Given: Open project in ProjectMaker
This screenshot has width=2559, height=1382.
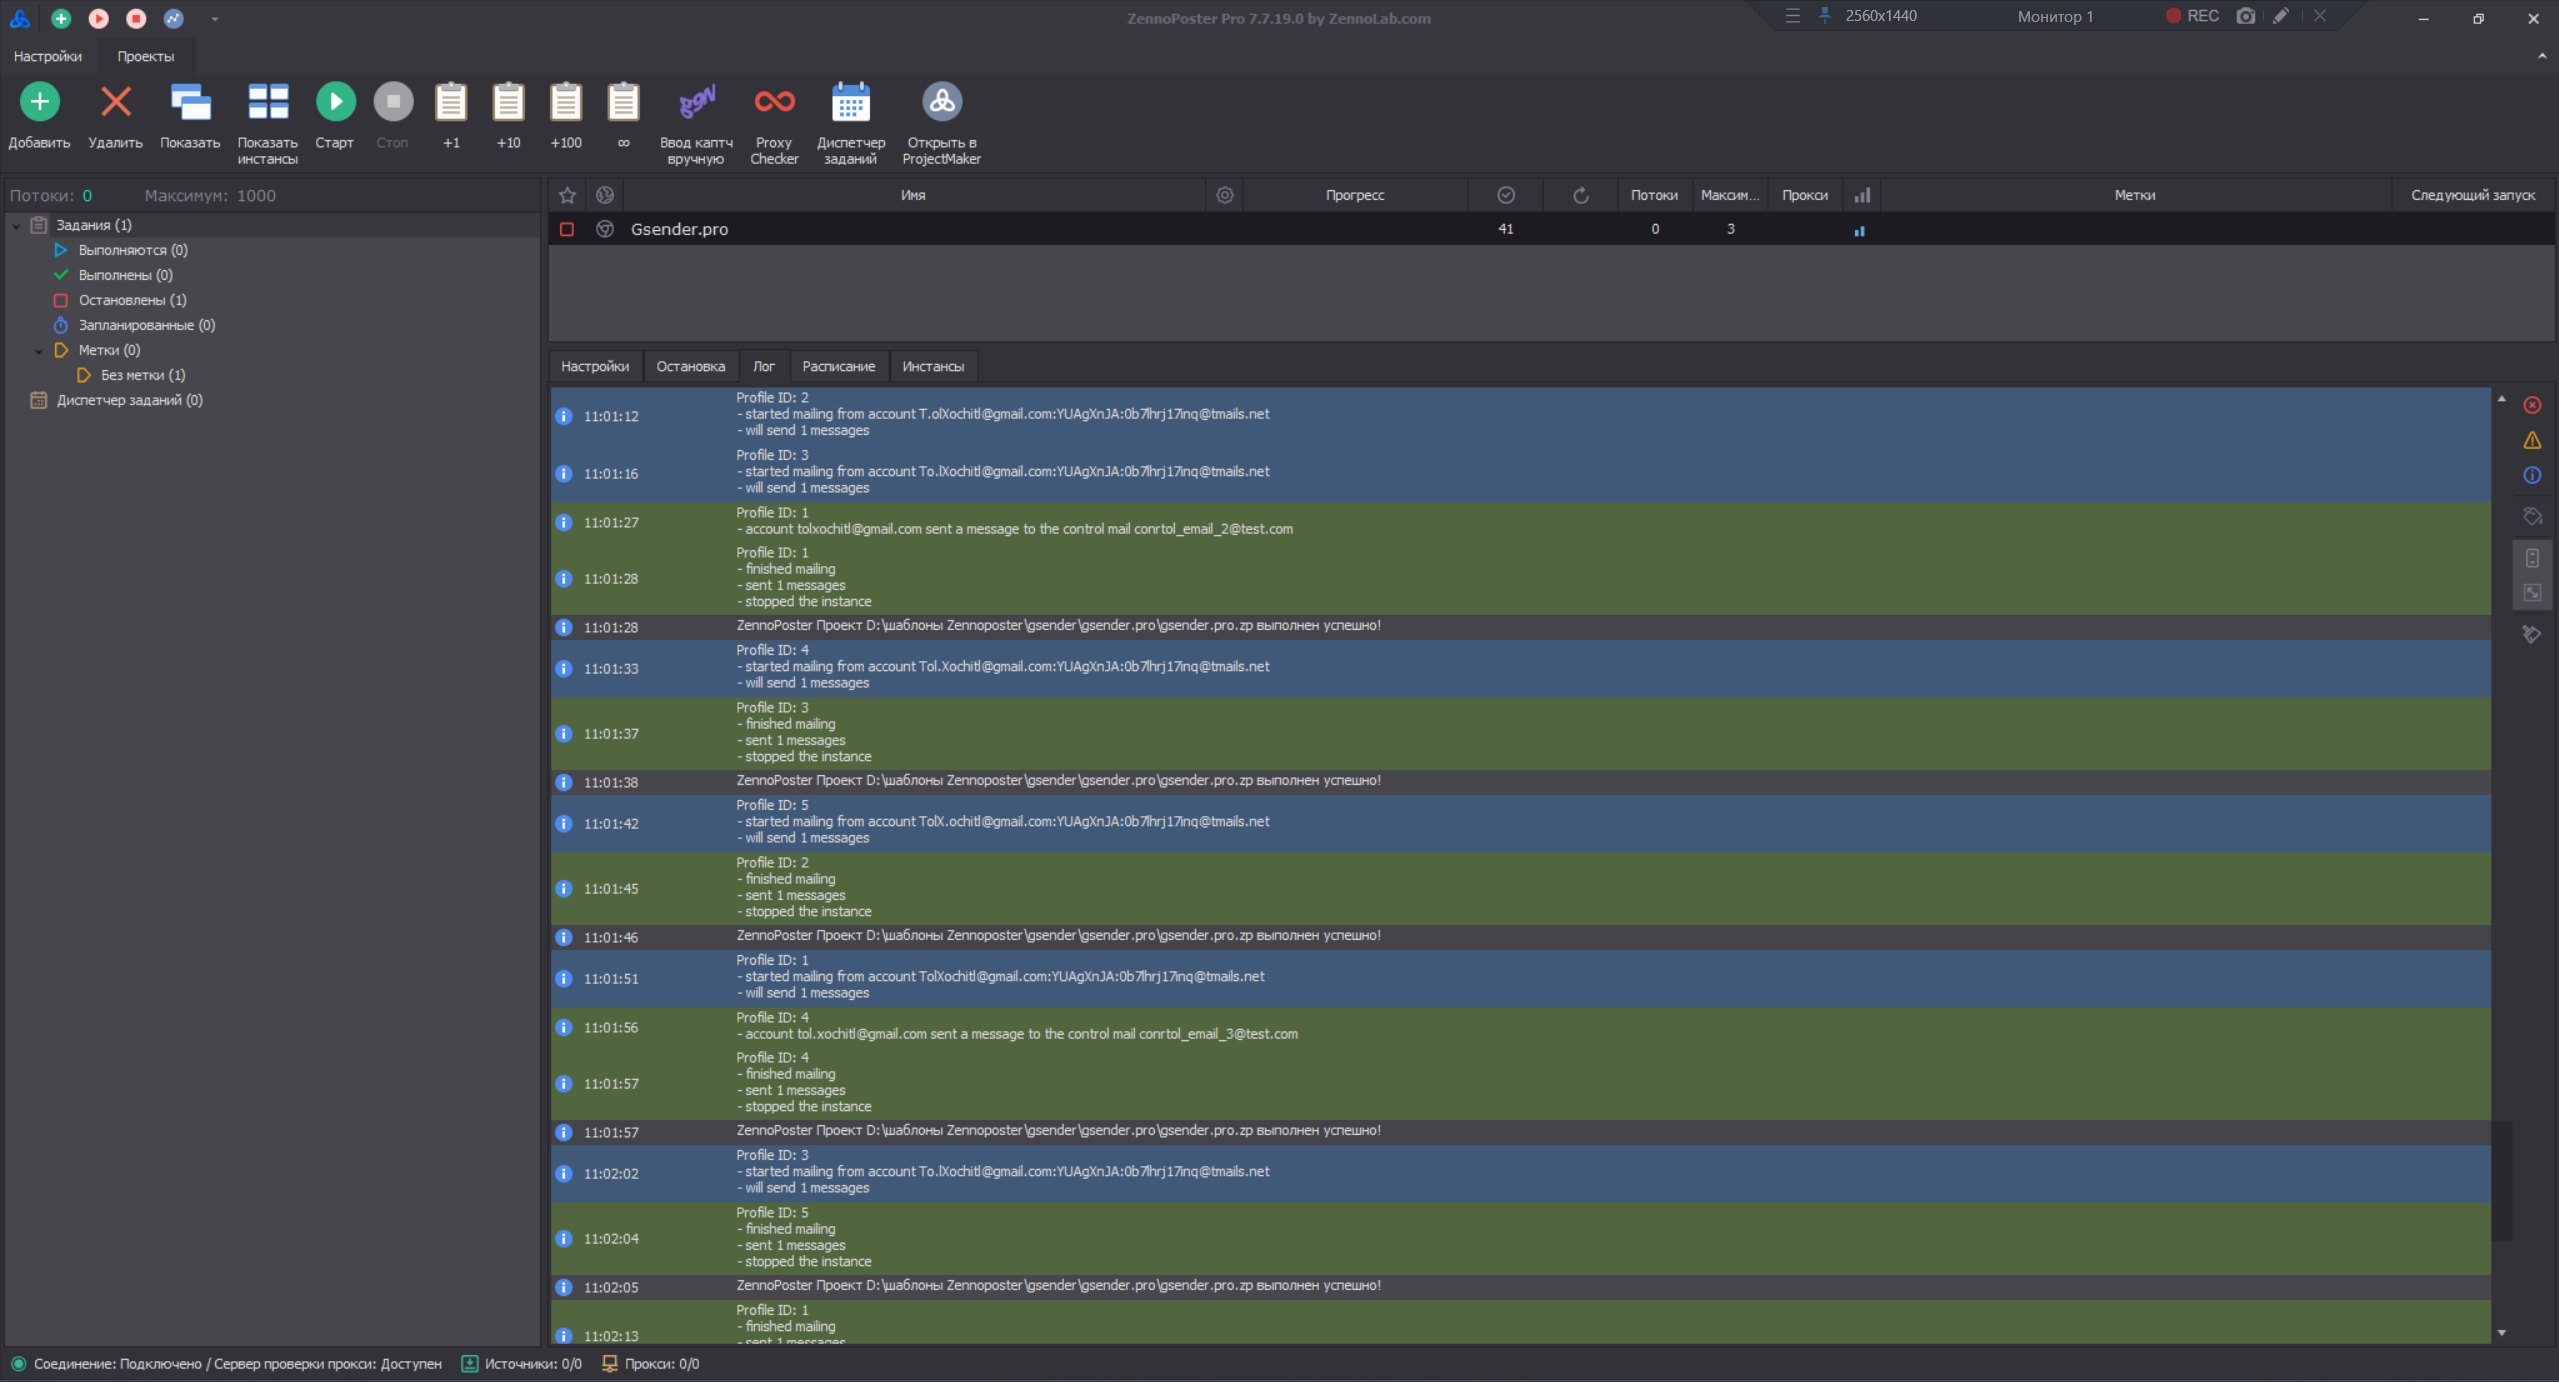Looking at the screenshot, I should [942, 101].
